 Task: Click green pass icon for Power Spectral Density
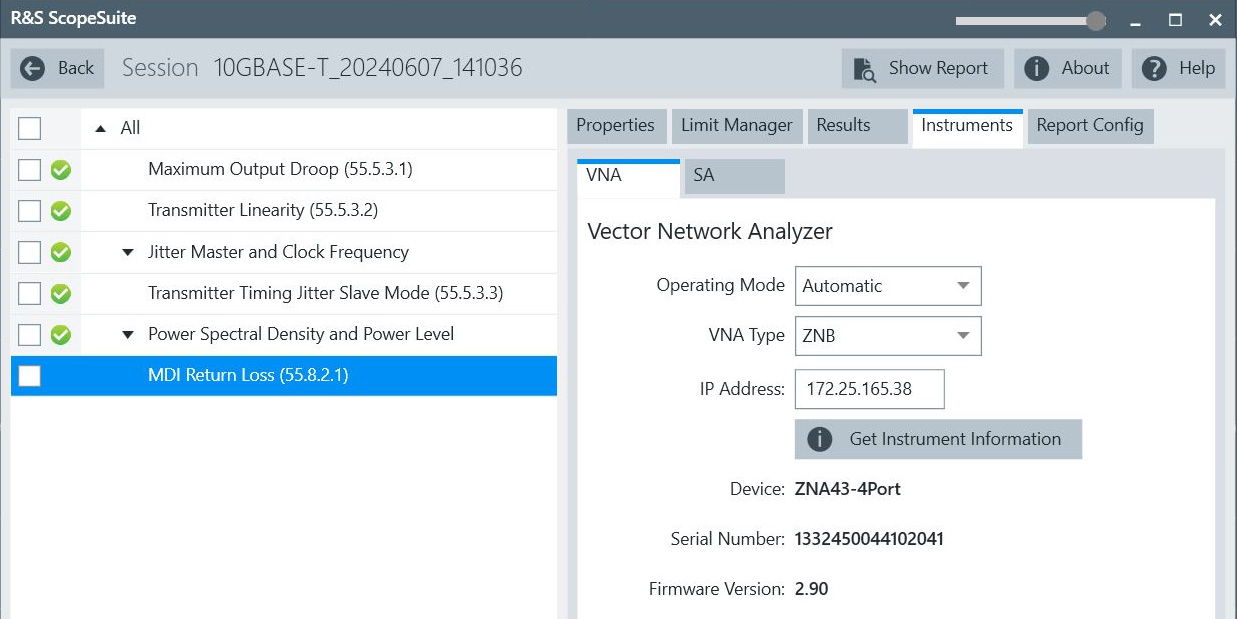click(x=60, y=334)
